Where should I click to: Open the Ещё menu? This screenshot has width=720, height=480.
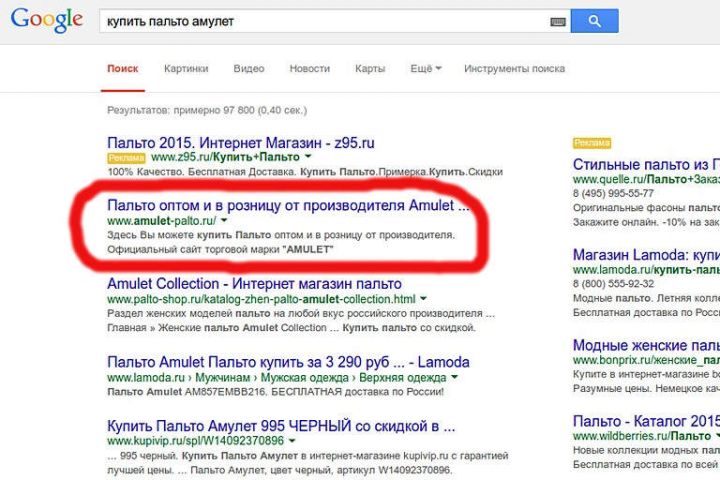click(x=425, y=69)
